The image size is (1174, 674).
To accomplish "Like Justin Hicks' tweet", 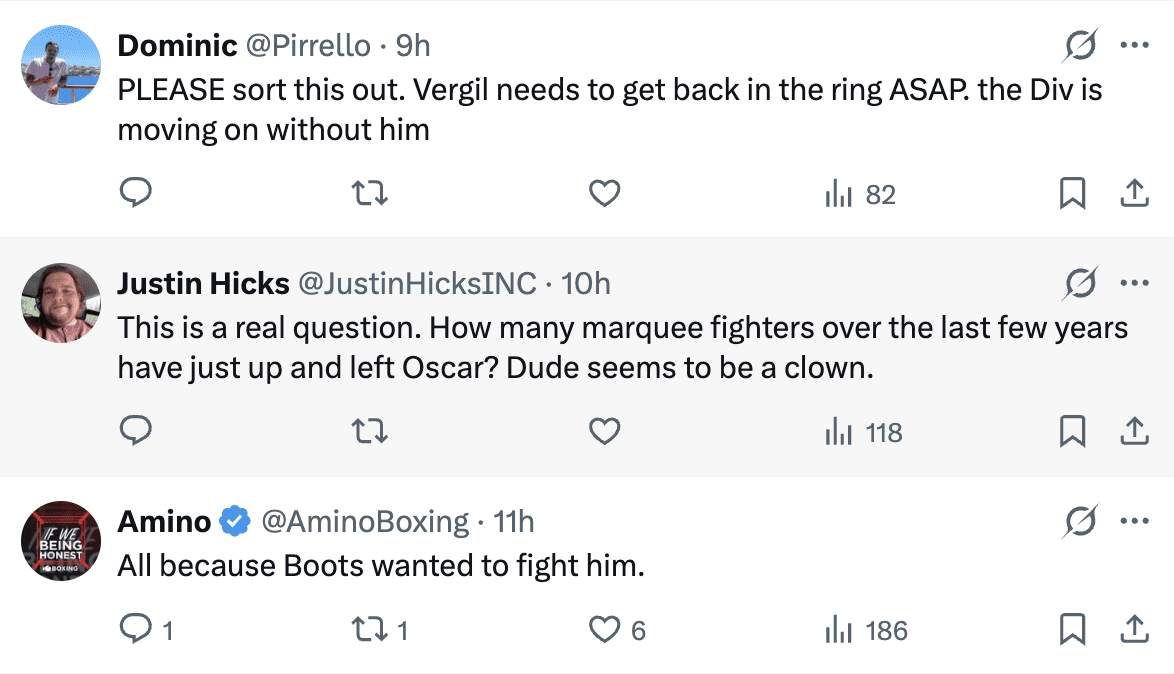I will pos(604,431).
